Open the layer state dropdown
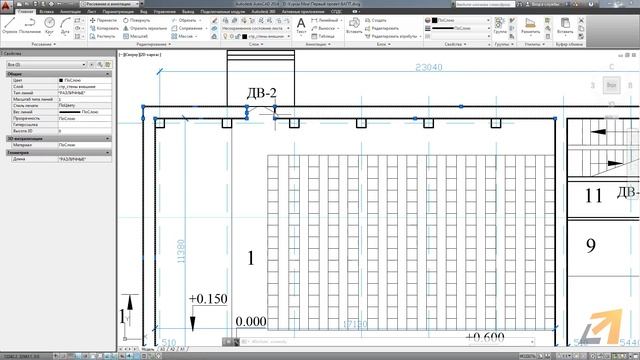The height and width of the screenshot is (360, 640). point(256,28)
